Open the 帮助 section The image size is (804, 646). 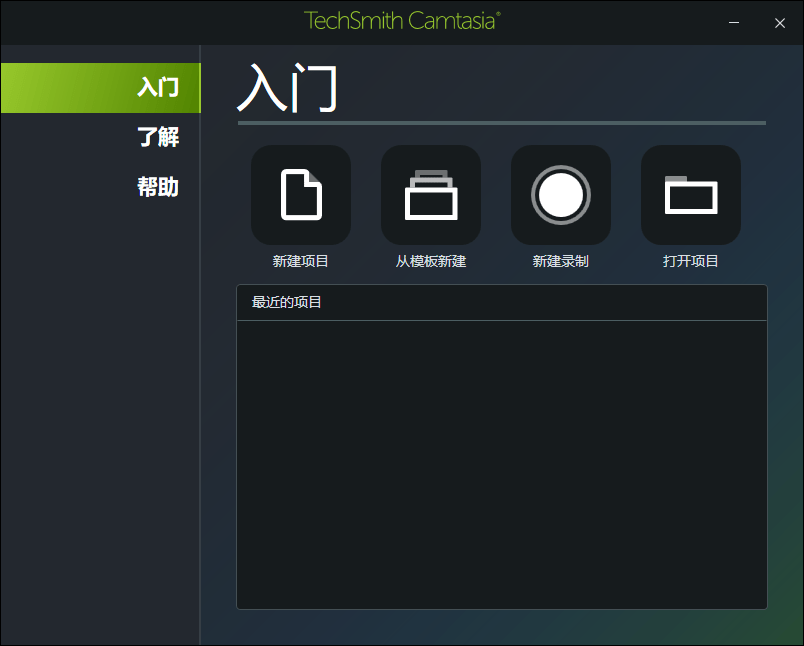pyautogui.click(x=160, y=187)
